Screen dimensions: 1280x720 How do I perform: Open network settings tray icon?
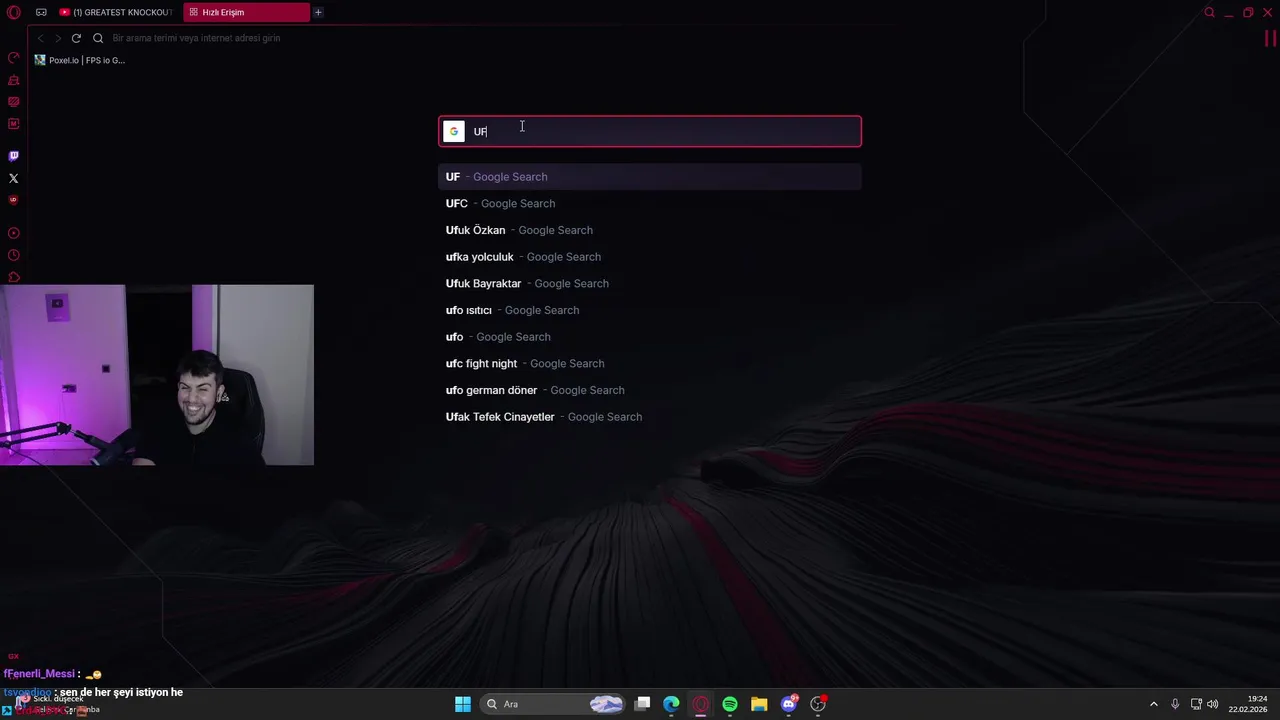pos(1197,704)
